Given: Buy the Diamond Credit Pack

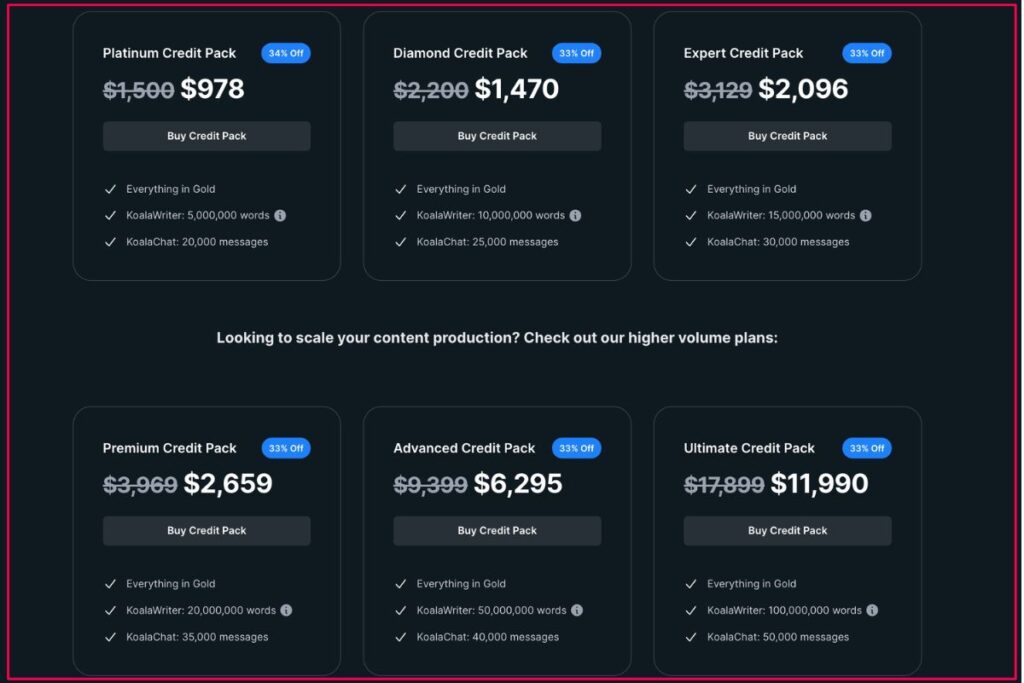Looking at the screenshot, I should pyautogui.click(x=497, y=136).
